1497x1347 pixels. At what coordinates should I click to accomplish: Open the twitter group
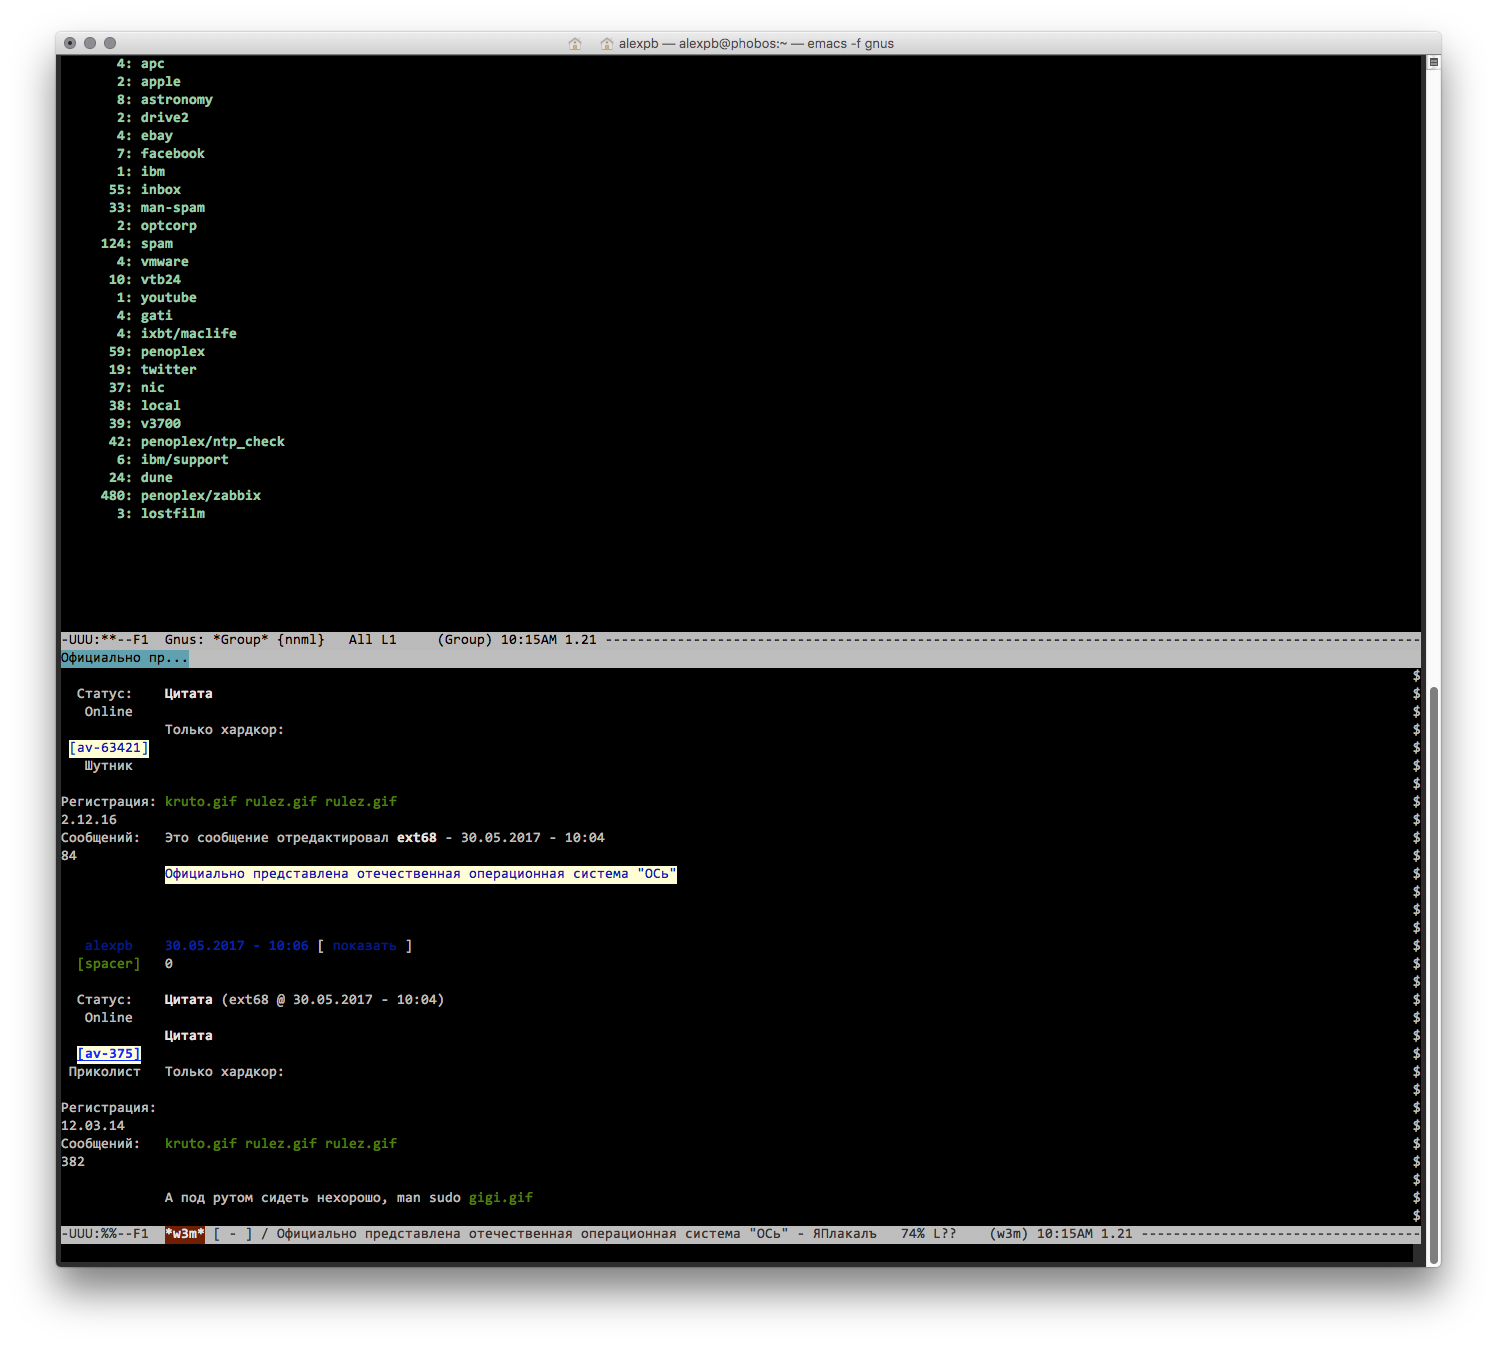pos(168,370)
